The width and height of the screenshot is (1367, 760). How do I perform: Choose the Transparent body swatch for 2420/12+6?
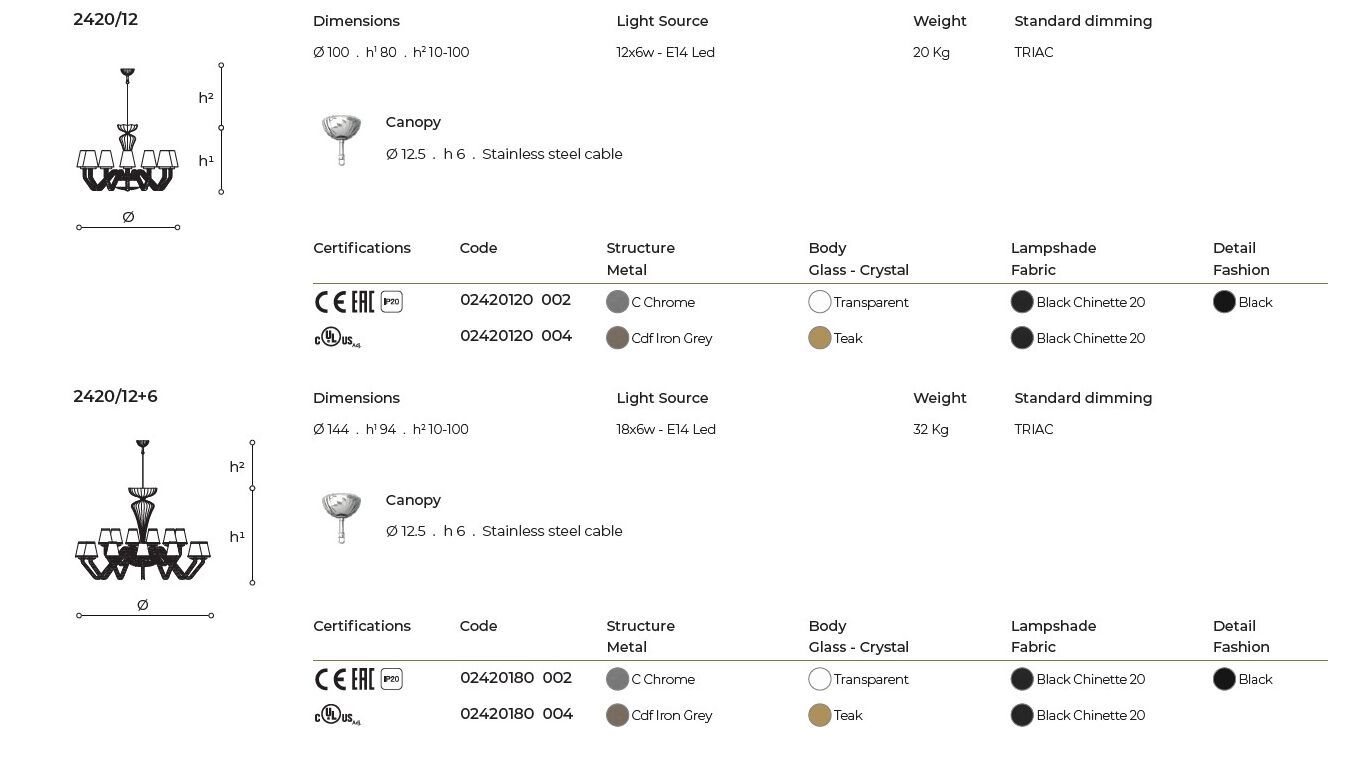click(x=820, y=679)
